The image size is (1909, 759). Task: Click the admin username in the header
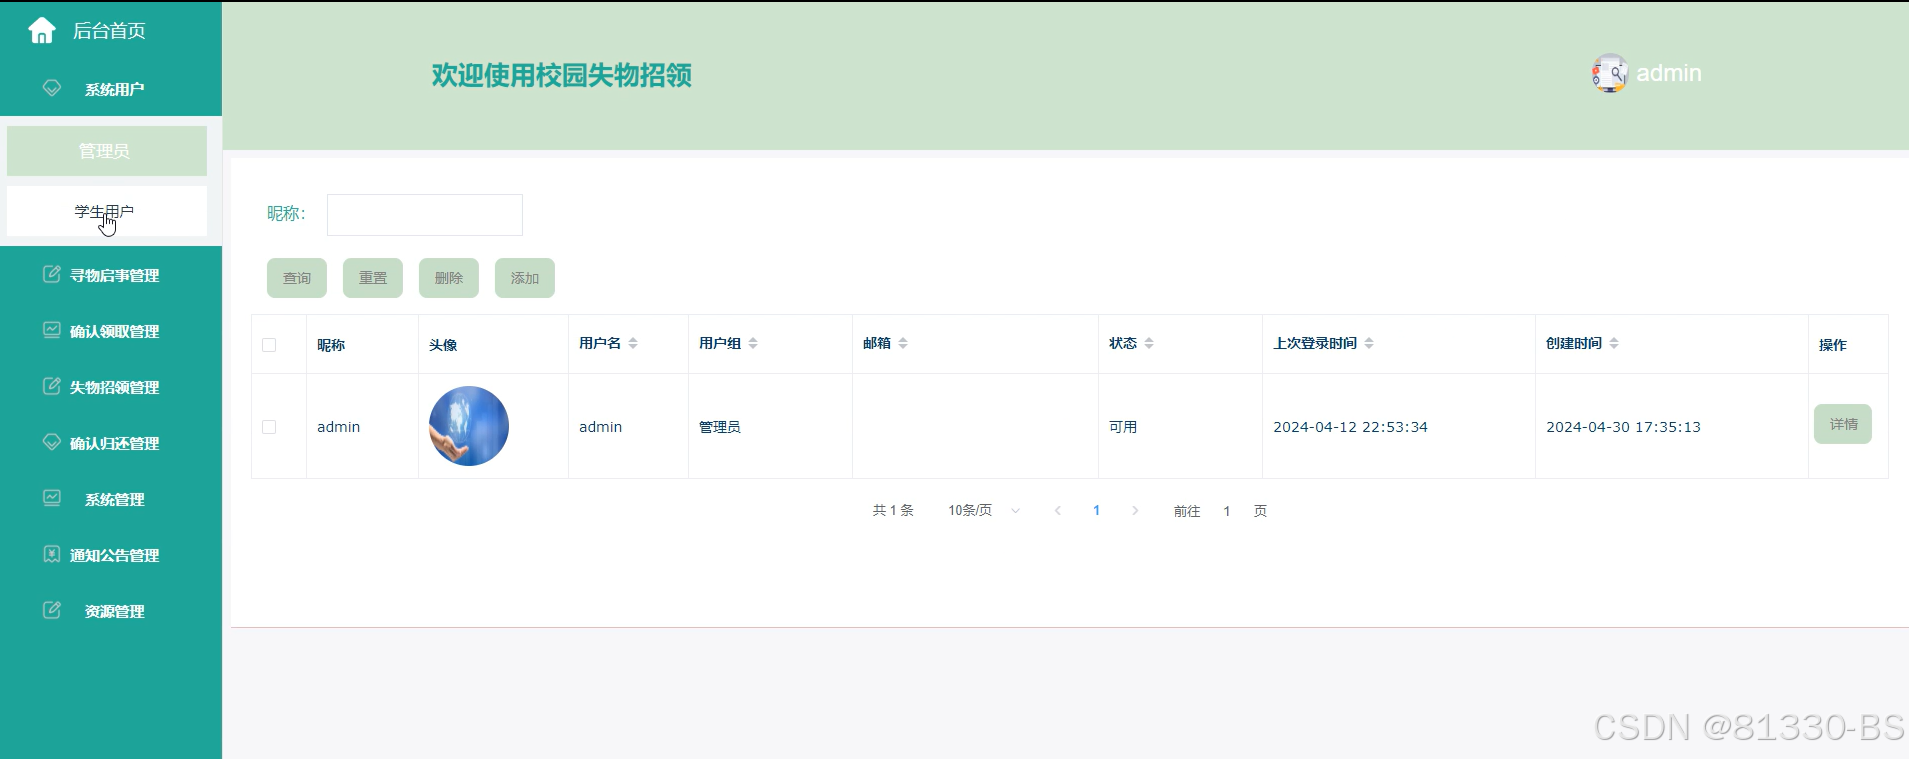tap(1668, 73)
